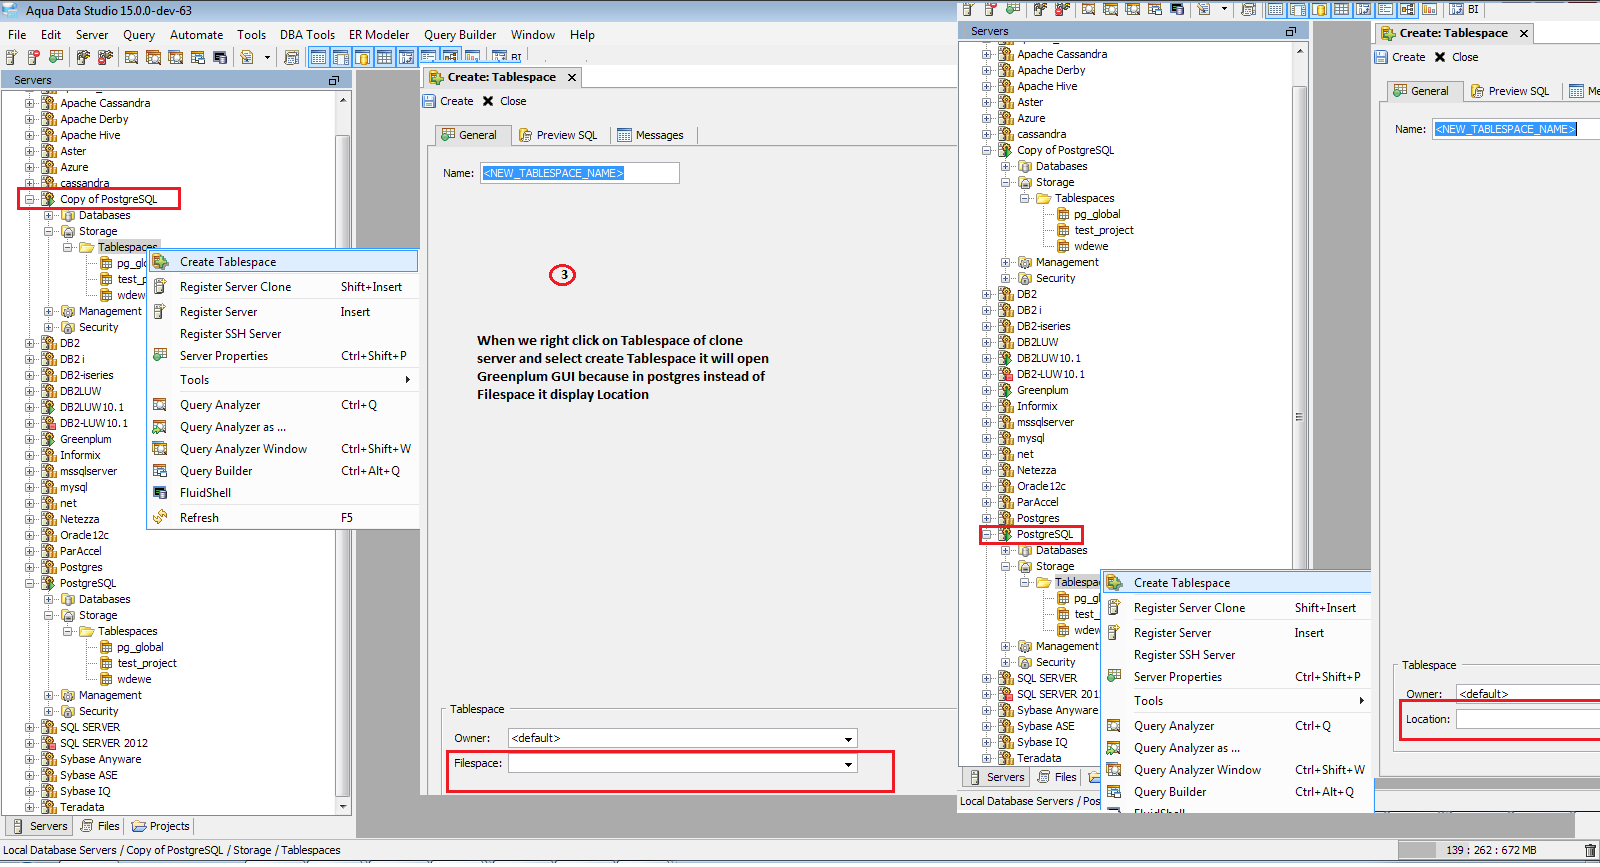The height and width of the screenshot is (867, 1600).
Task: Toggle the BI button in right window toolbar
Action: 1466,9
